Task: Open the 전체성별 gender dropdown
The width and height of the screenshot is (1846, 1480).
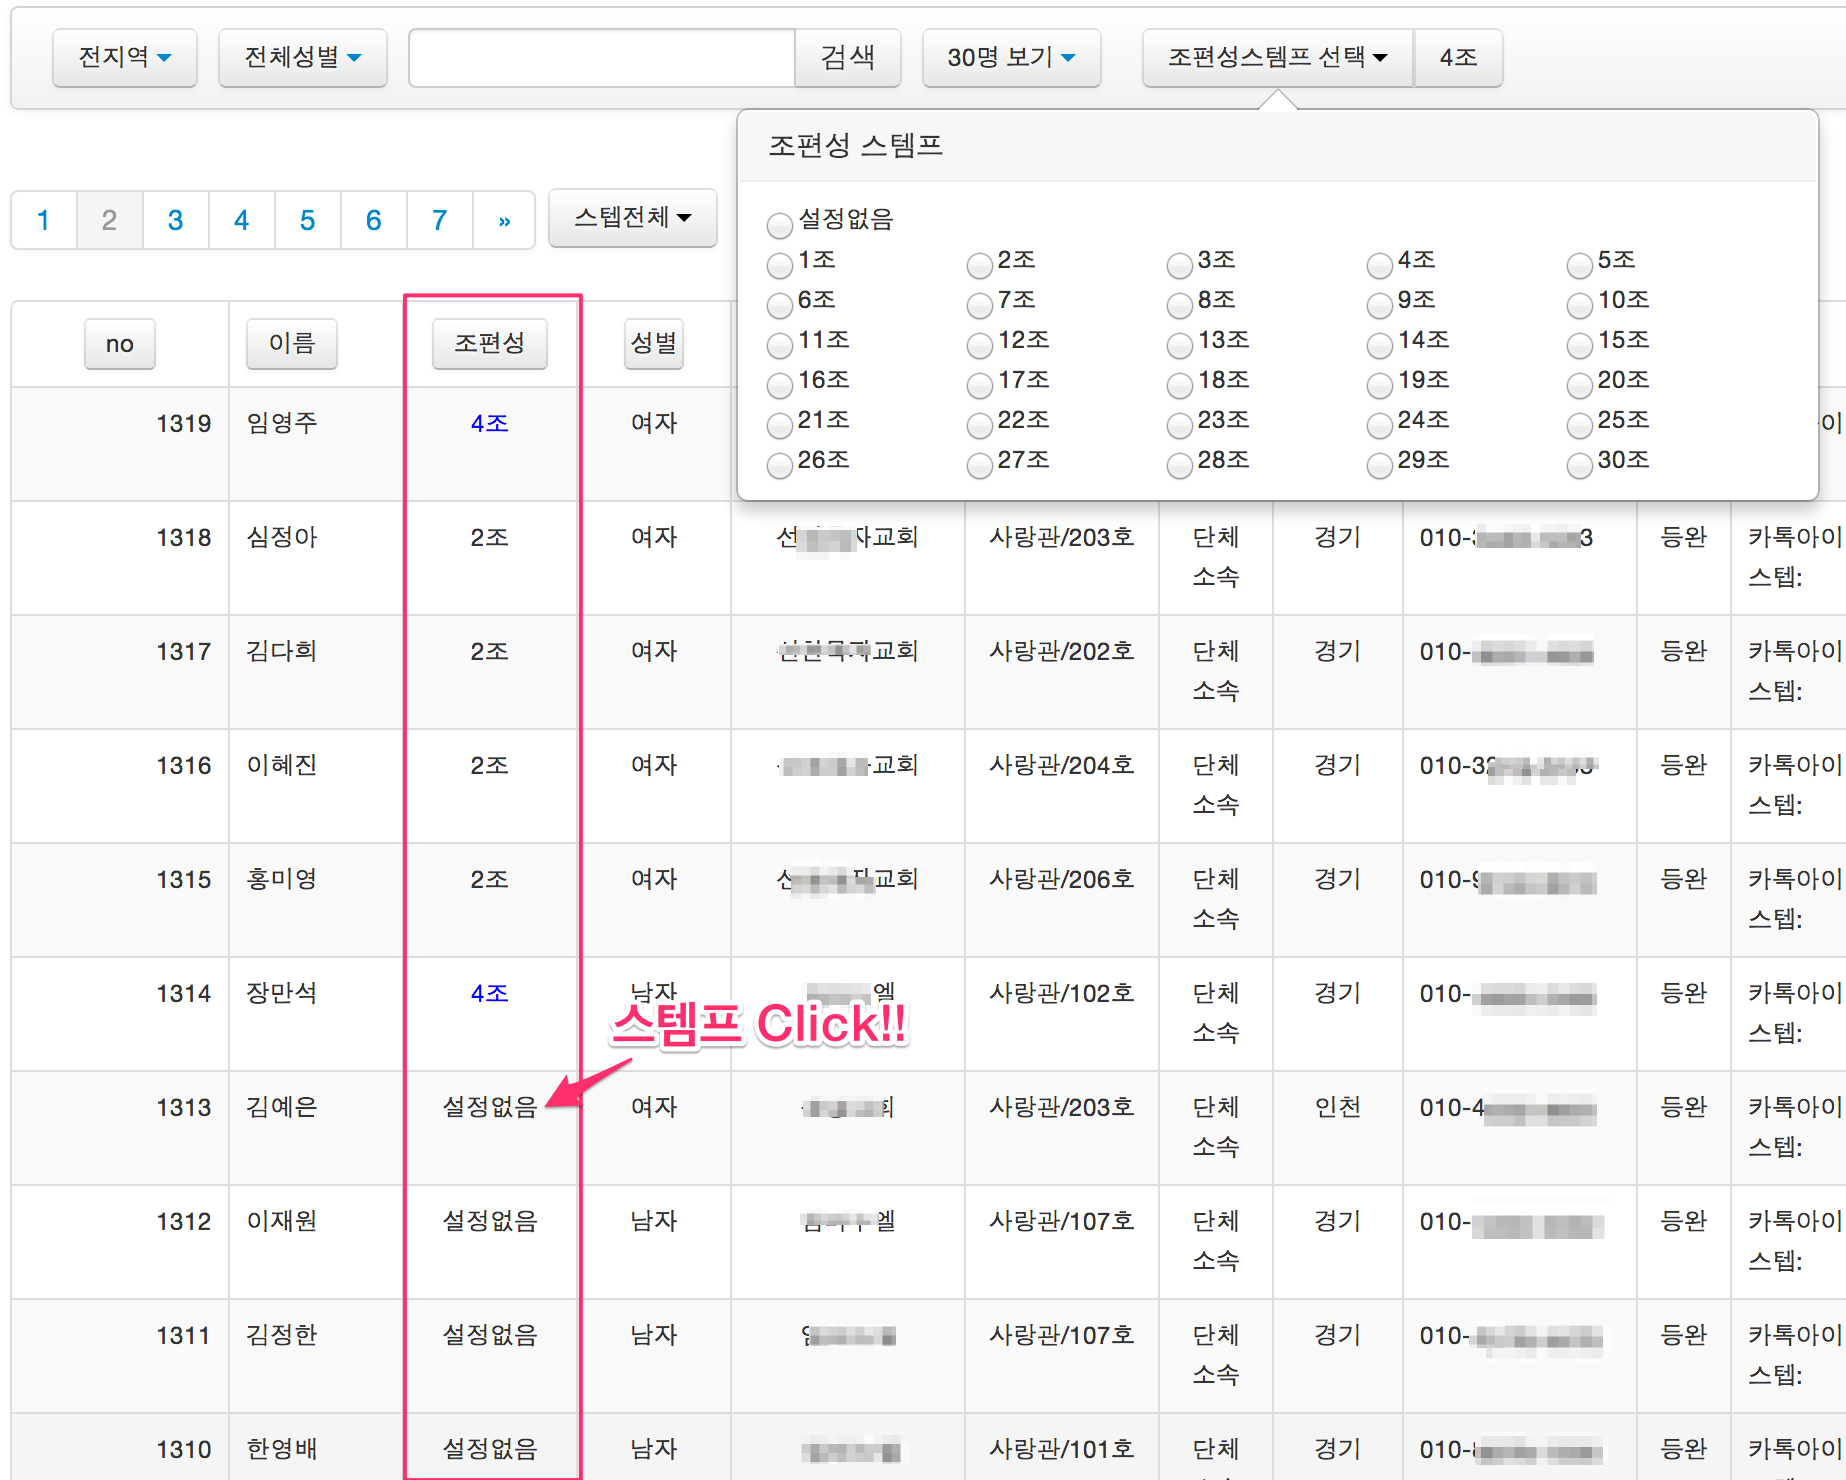Action: pos(302,58)
